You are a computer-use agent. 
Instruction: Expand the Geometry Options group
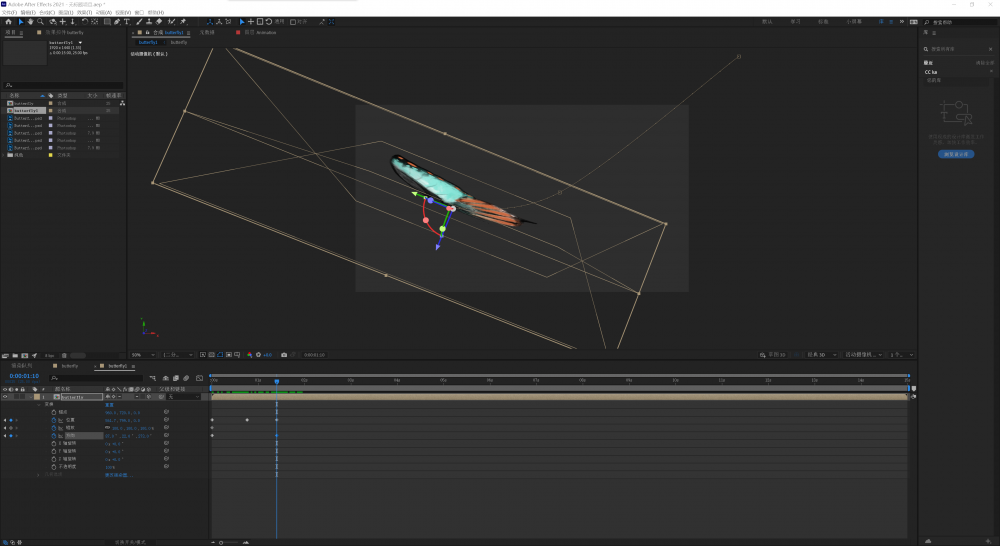point(38,475)
